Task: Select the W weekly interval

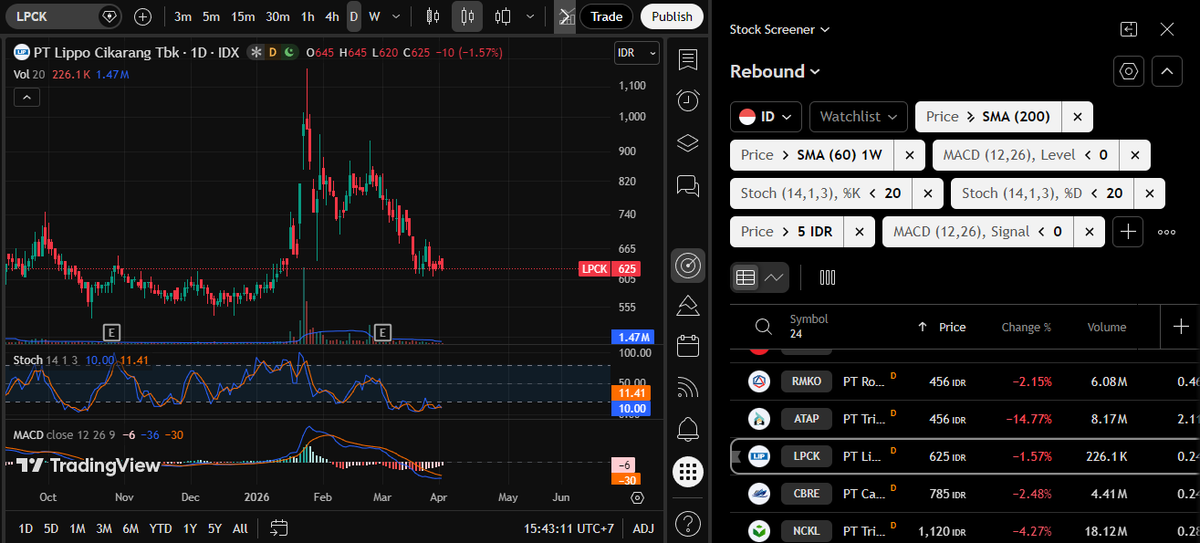Action: [x=375, y=16]
